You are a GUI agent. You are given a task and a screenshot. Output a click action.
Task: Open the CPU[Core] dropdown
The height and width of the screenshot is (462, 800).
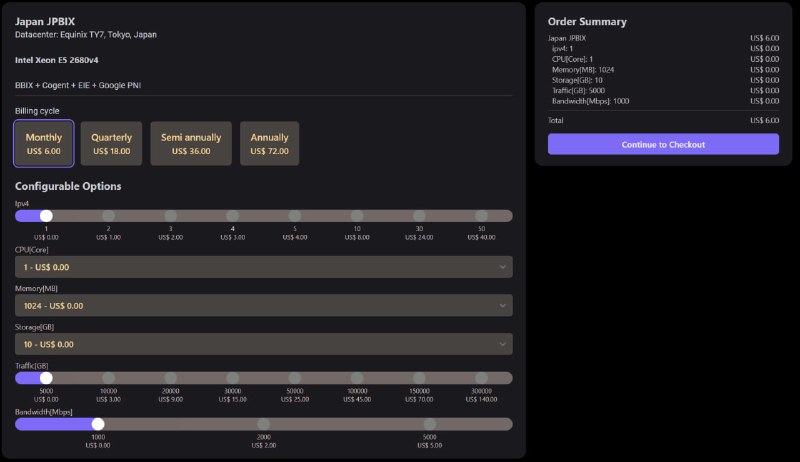click(263, 267)
